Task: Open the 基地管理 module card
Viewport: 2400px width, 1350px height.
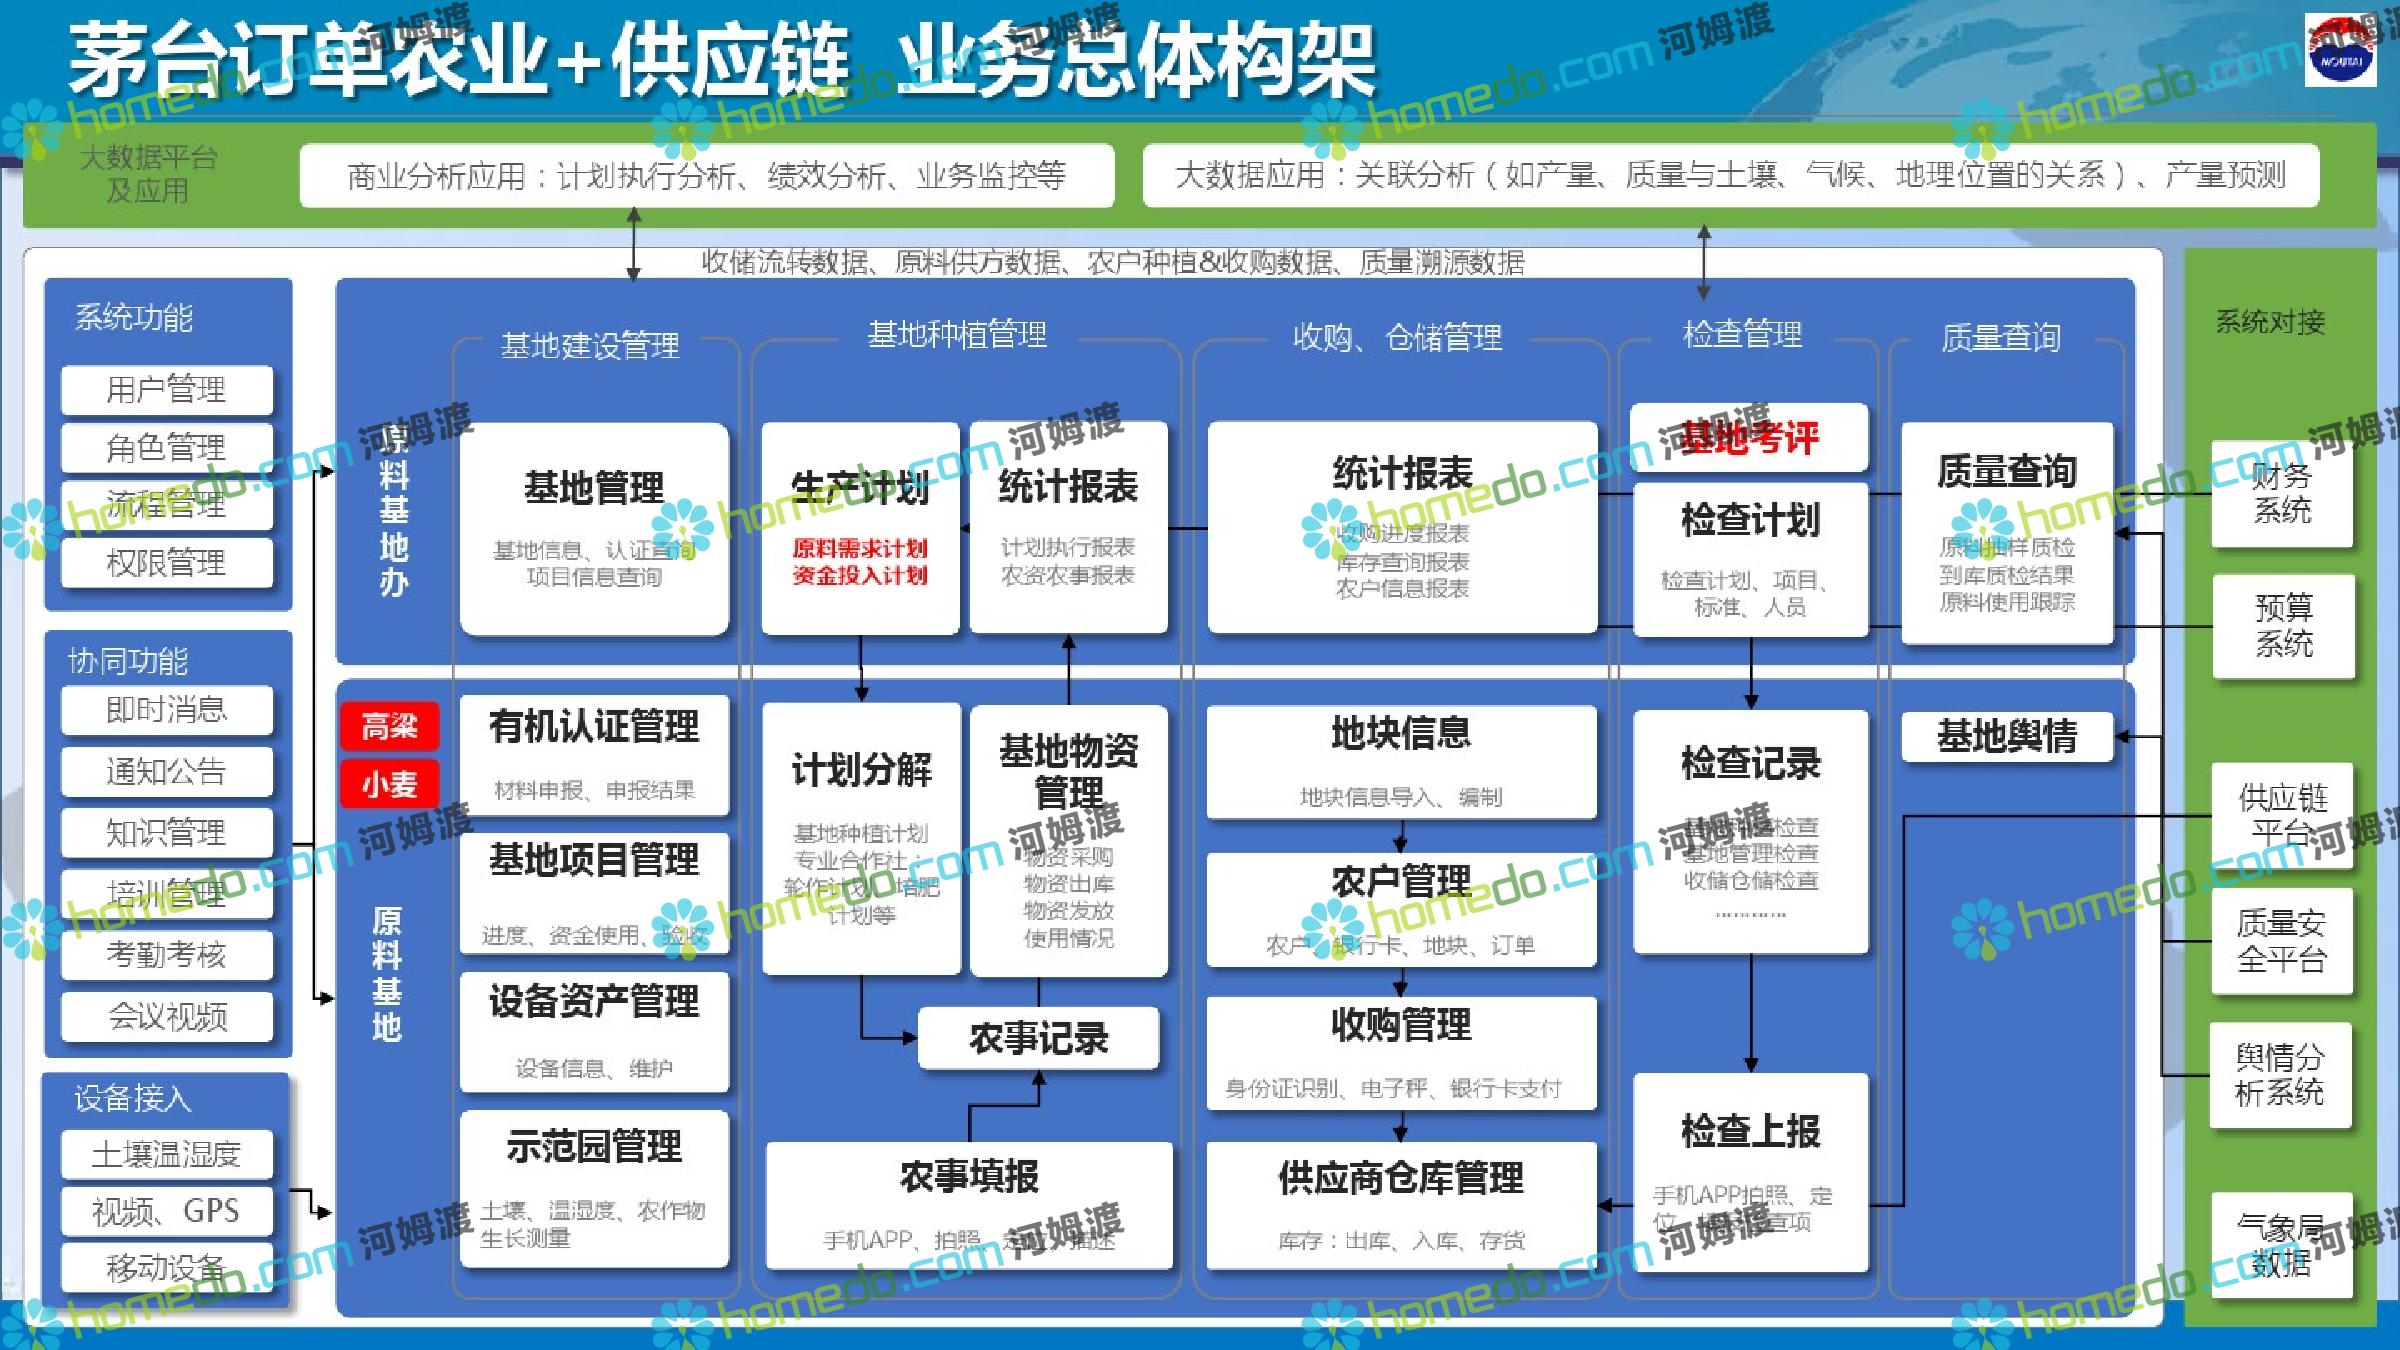Action: (x=594, y=528)
